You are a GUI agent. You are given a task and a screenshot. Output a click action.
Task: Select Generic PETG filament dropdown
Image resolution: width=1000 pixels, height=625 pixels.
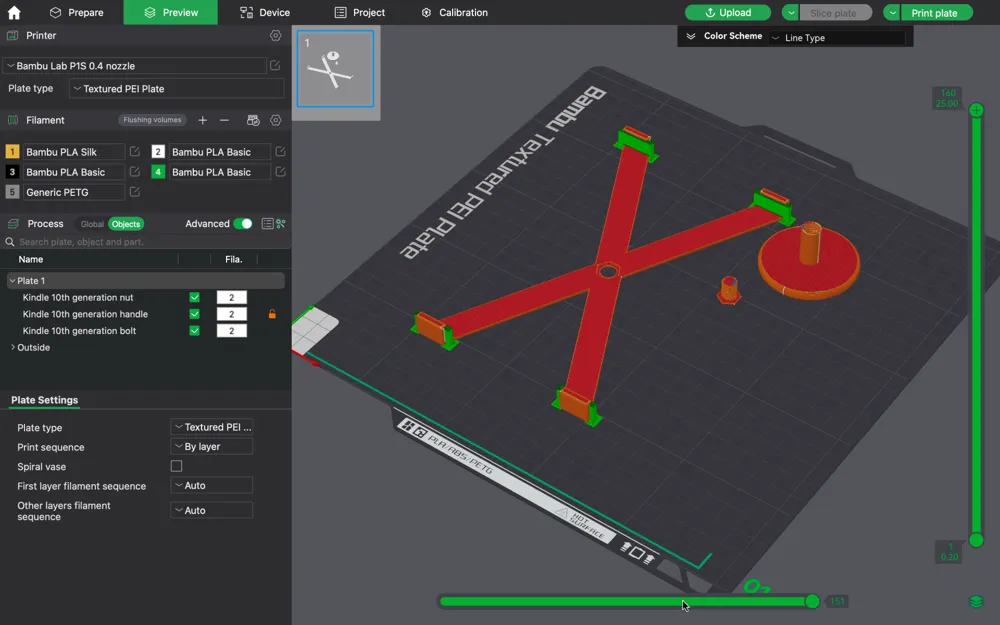pos(74,192)
